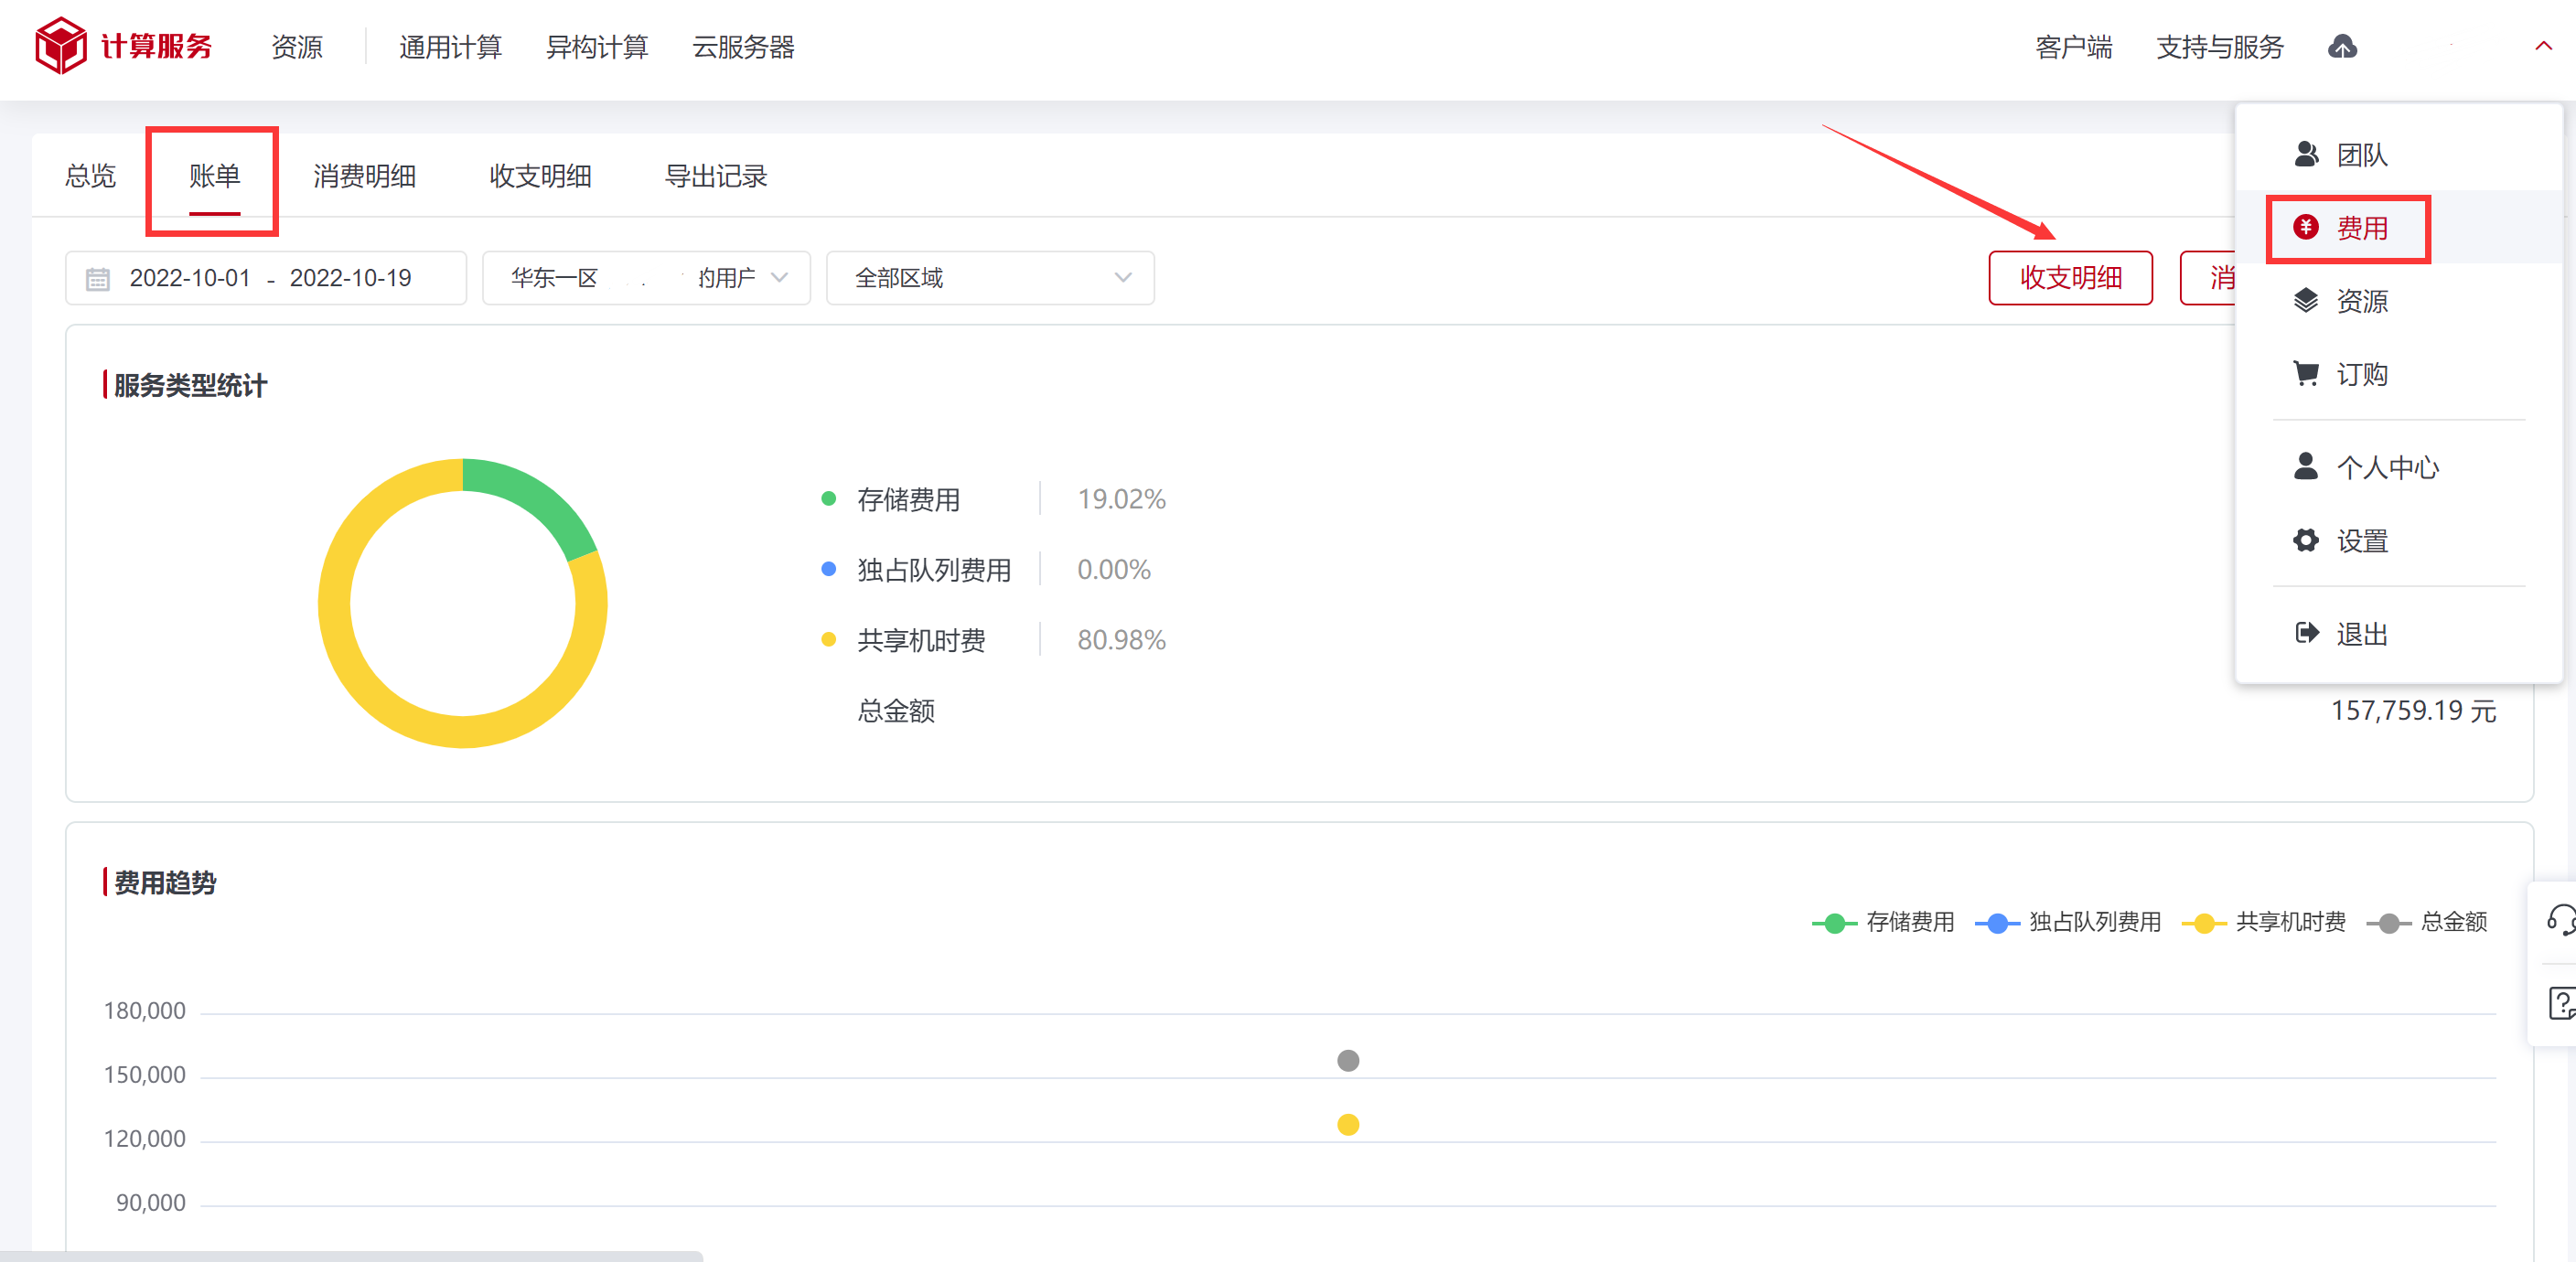This screenshot has width=2576, height=1262.
Task: Click the gray 总金额 data point on the chart
Action: click(x=1348, y=1060)
